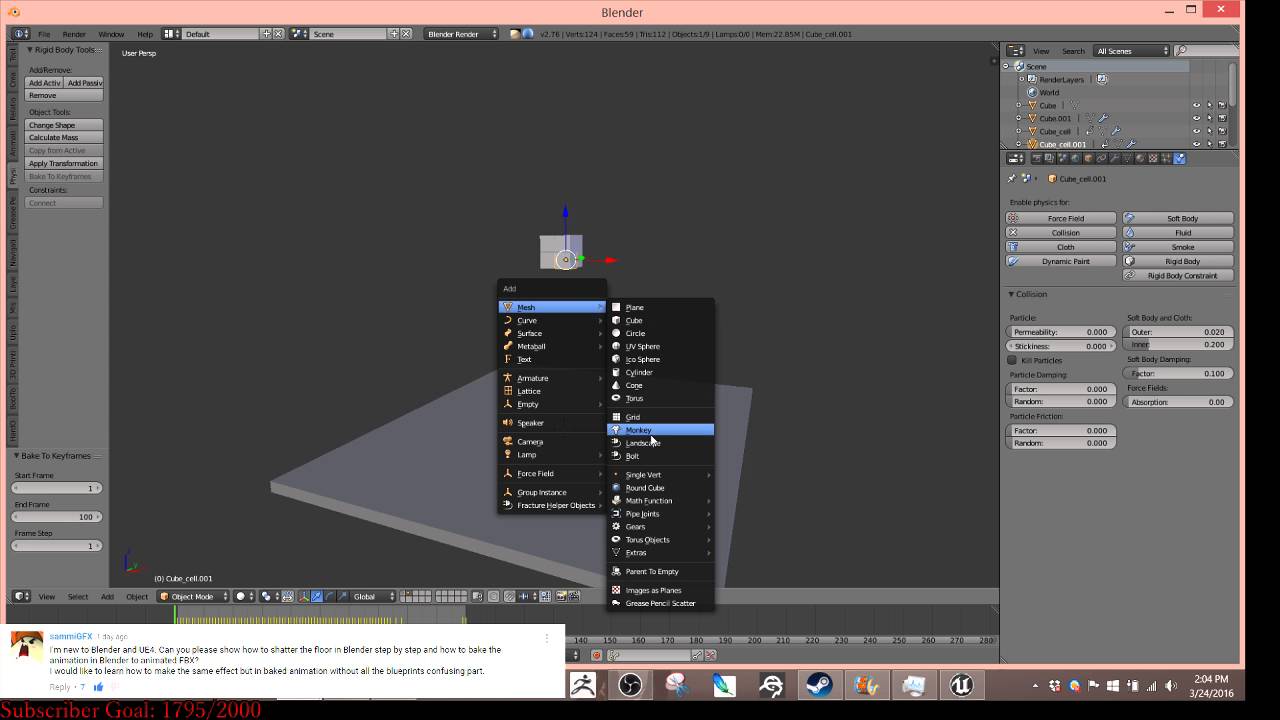This screenshot has width=1280, height=720.
Task: Click the OBS icon in taskbar
Action: [630, 685]
